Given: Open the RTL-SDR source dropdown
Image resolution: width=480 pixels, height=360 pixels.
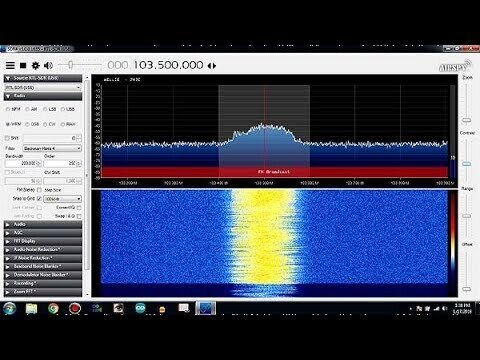Looking at the screenshot, I should point(43,87).
